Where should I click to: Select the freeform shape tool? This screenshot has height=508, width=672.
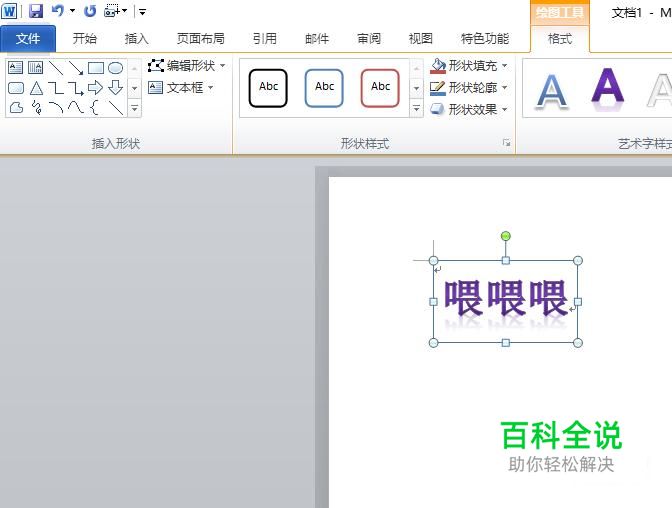pos(16,108)
